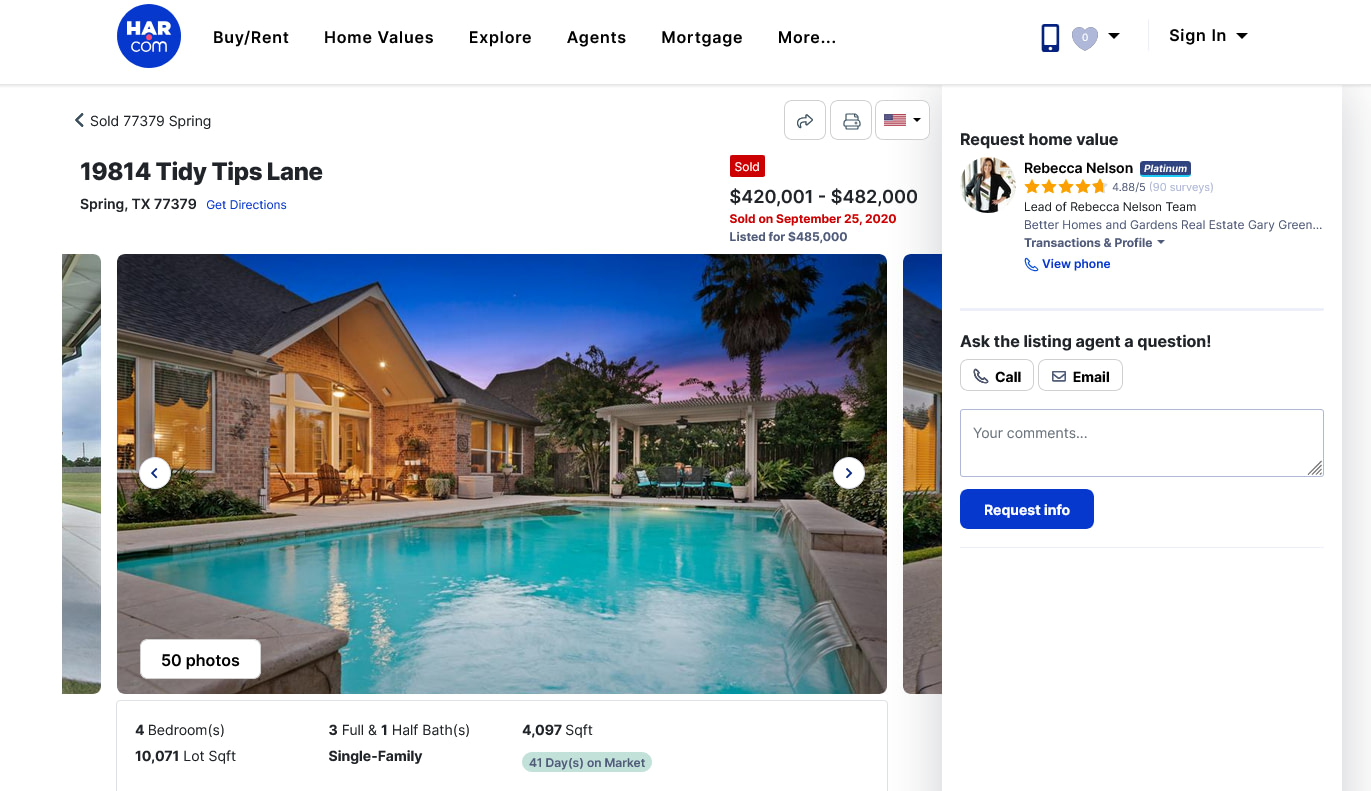Go back to Sold 77379 Spring
Screen dimensions: 1371x791
143,121
